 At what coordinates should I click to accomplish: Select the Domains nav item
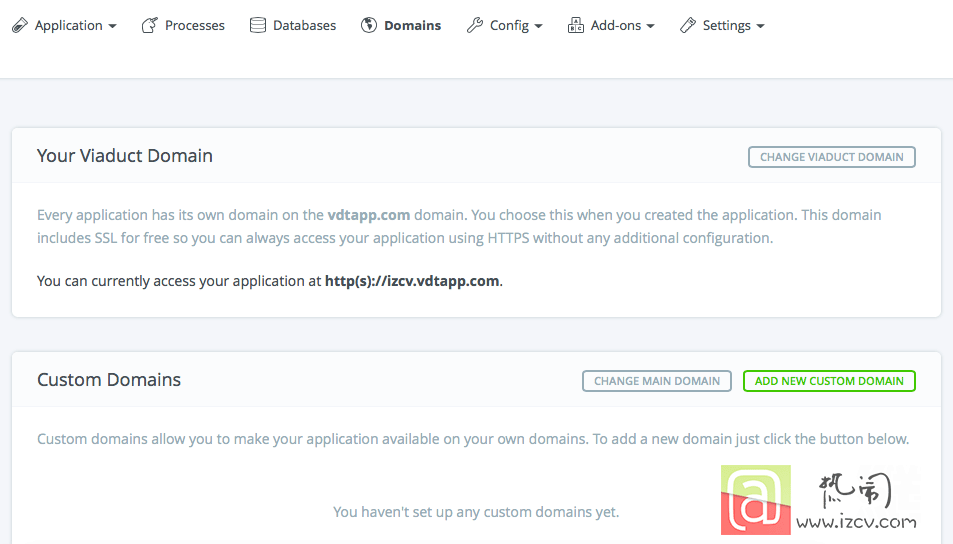pos(413,26)
